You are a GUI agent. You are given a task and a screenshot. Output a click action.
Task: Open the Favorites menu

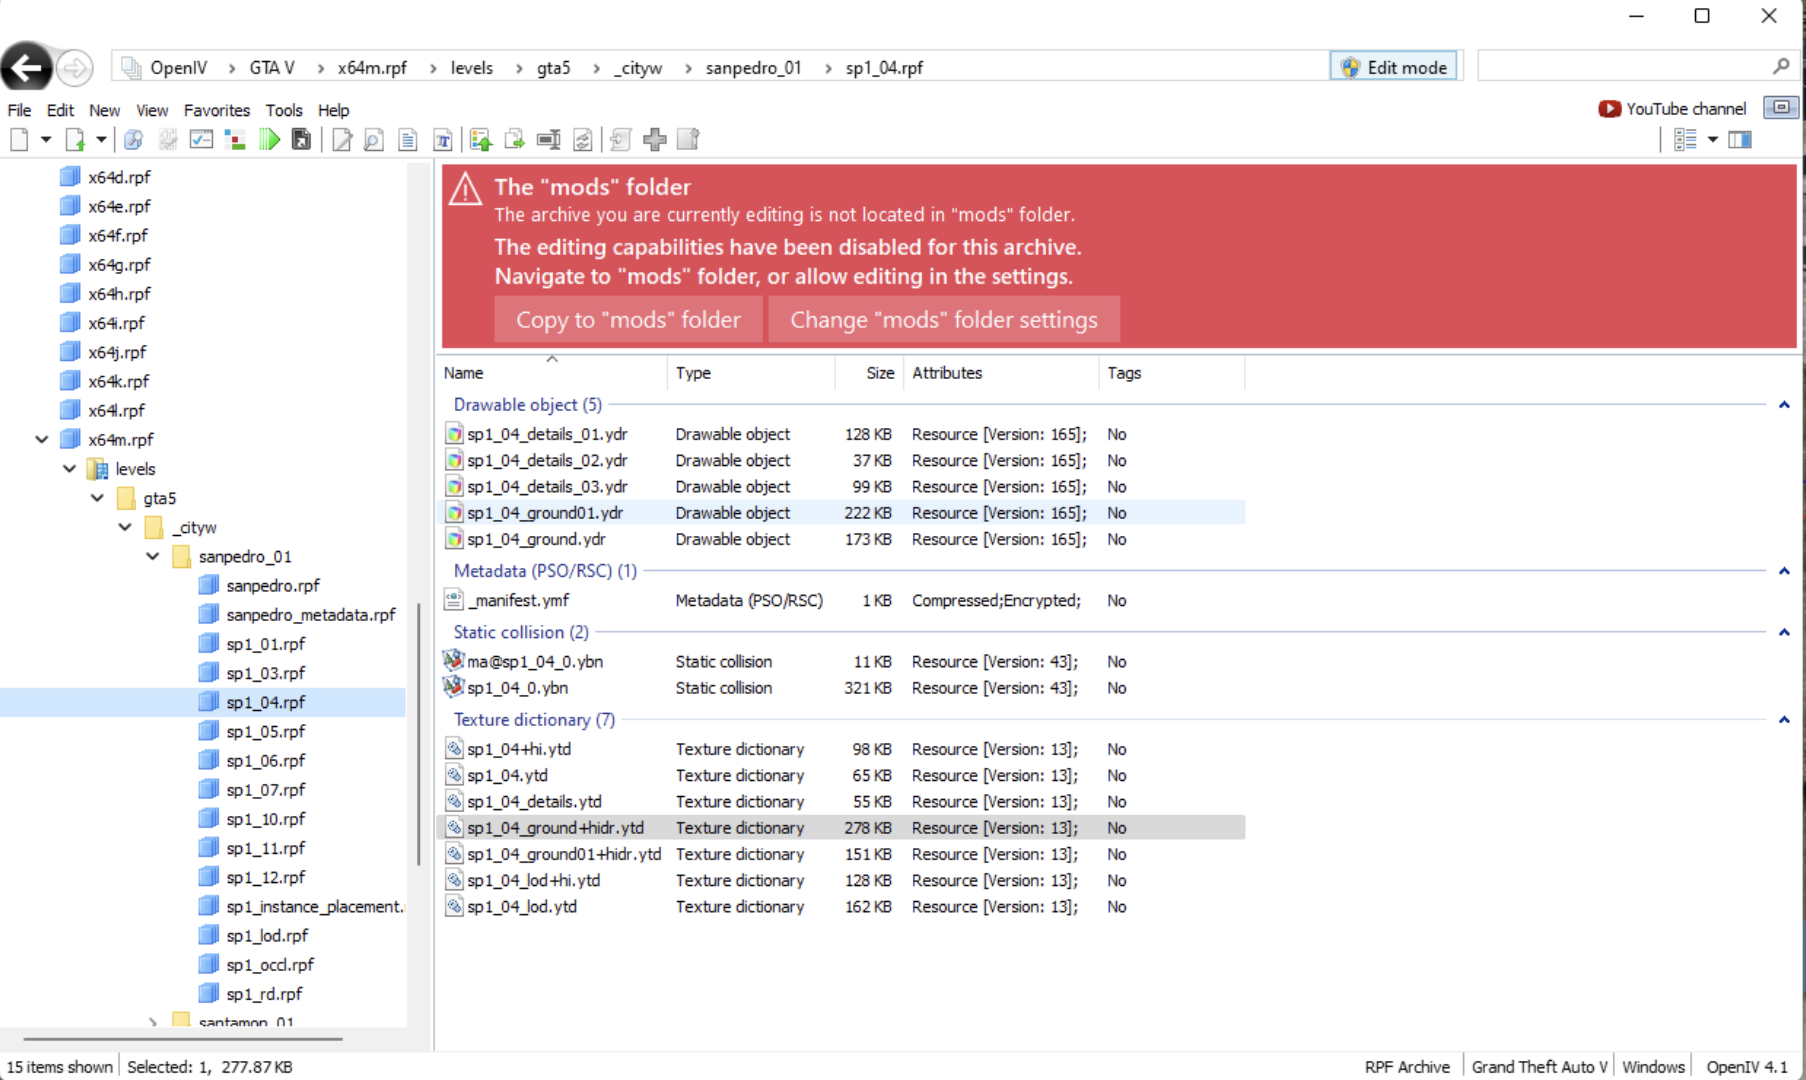pos(217,110)
